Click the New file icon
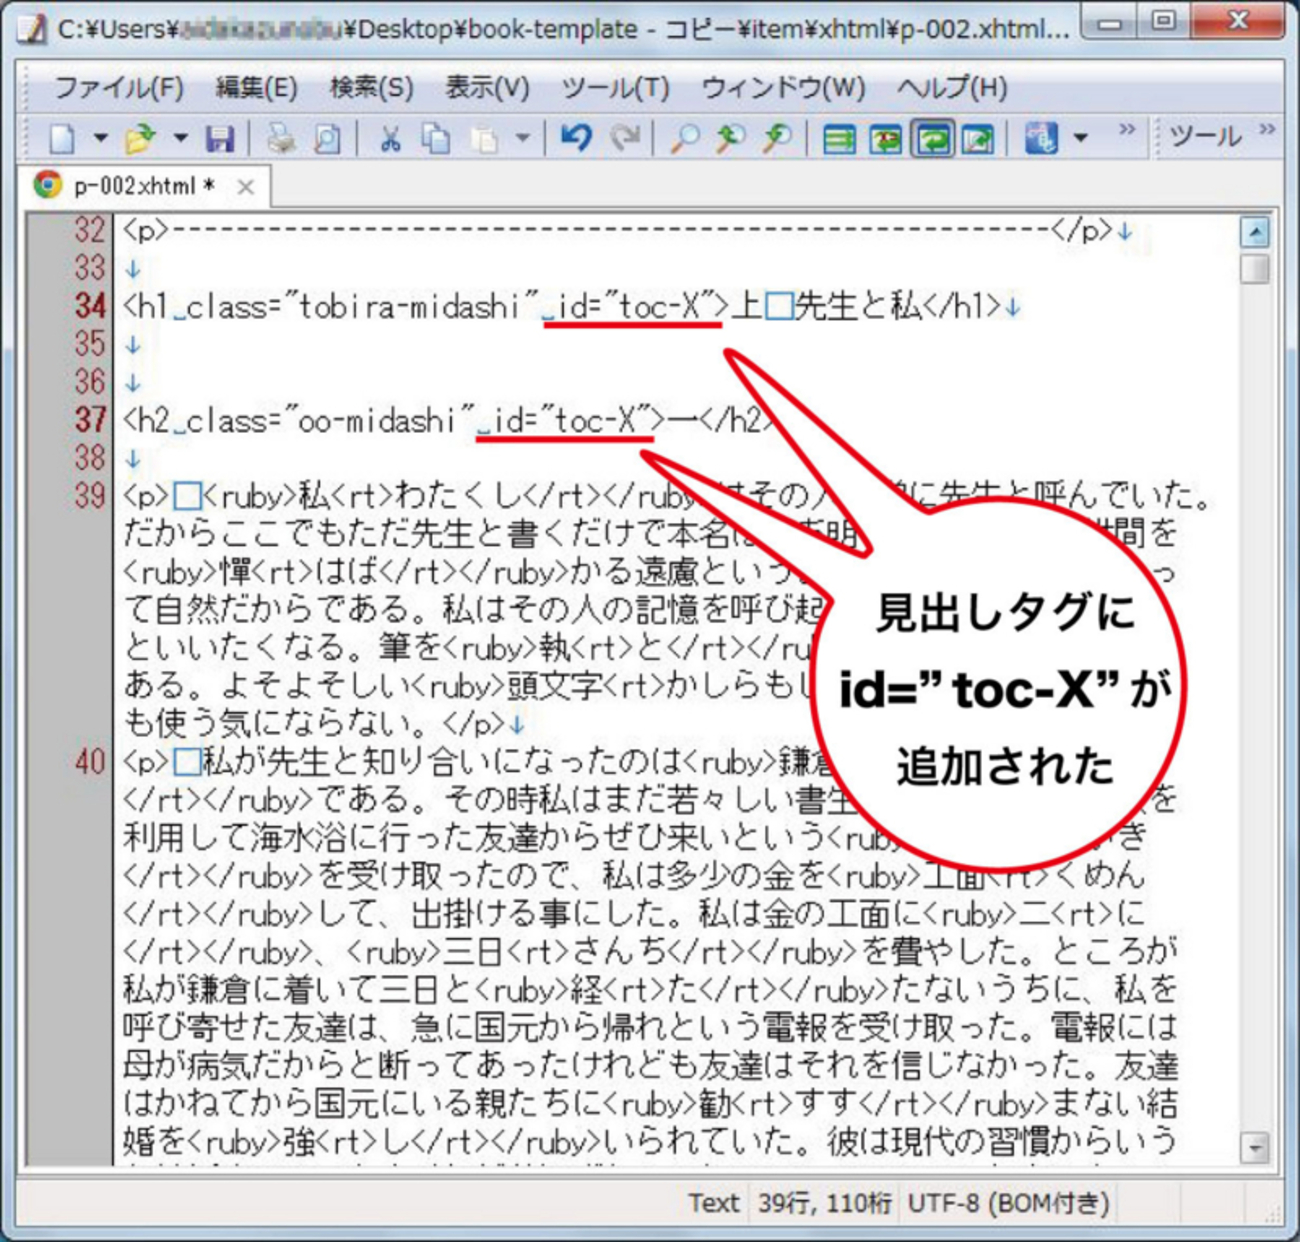 tap(62, 138)
